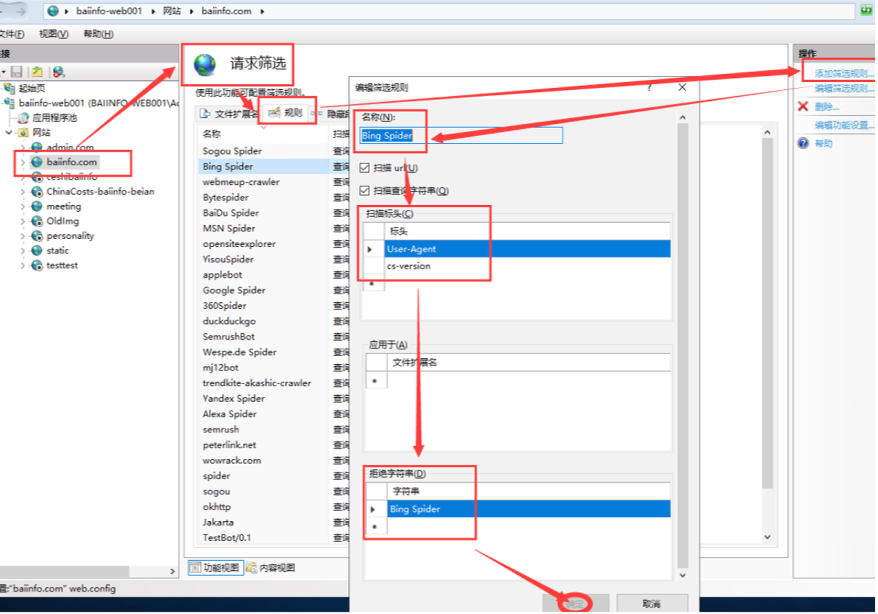This screenshot has width=878, height=614.
Task: Open the 视图(V) menu
Action: click(x=54, y=34)
